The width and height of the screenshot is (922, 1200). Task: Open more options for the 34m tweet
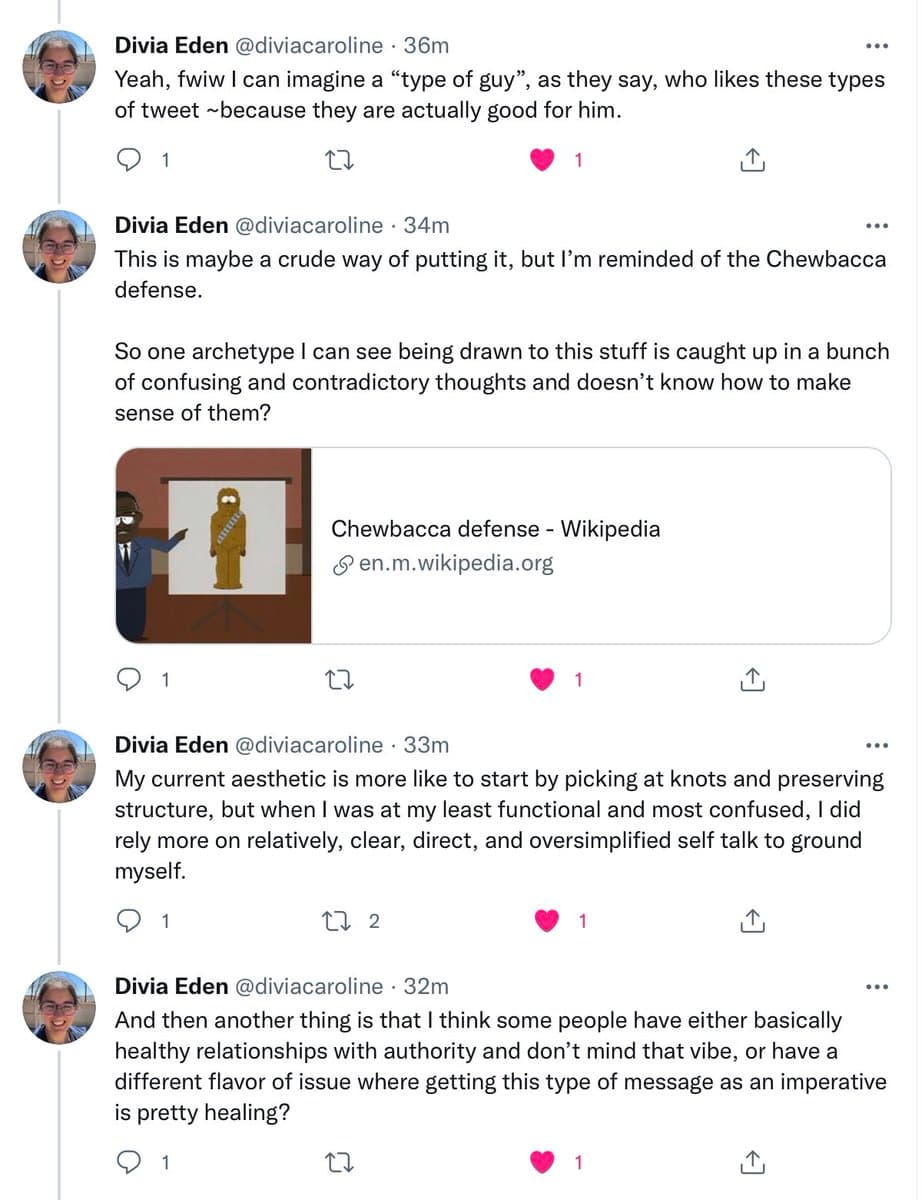coord(876,226)
